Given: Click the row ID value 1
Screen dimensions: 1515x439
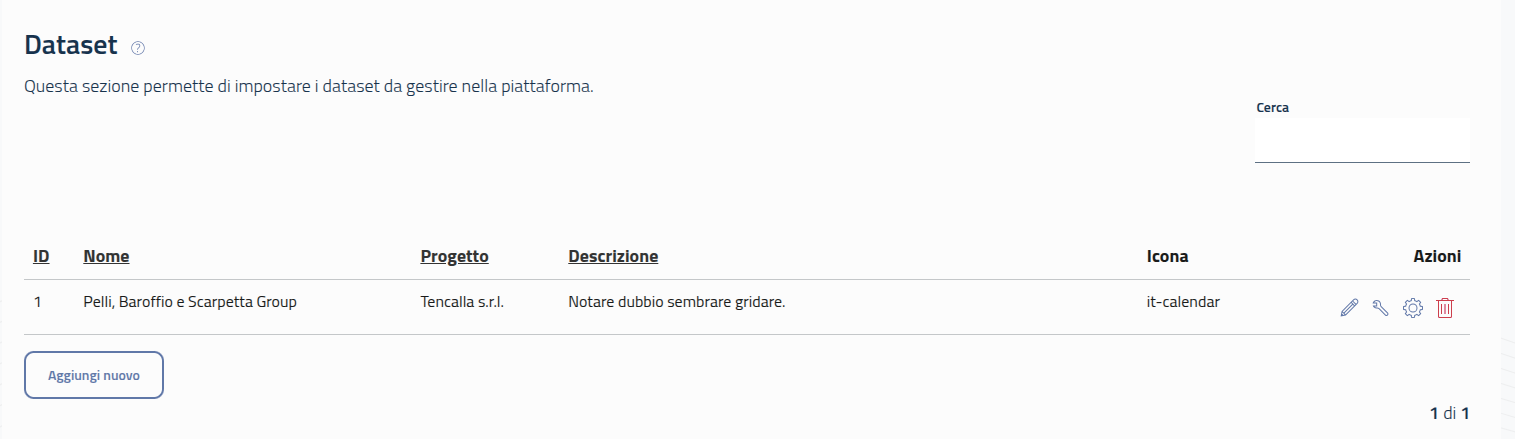Looking at the screenshot, I should coord(37,301).
